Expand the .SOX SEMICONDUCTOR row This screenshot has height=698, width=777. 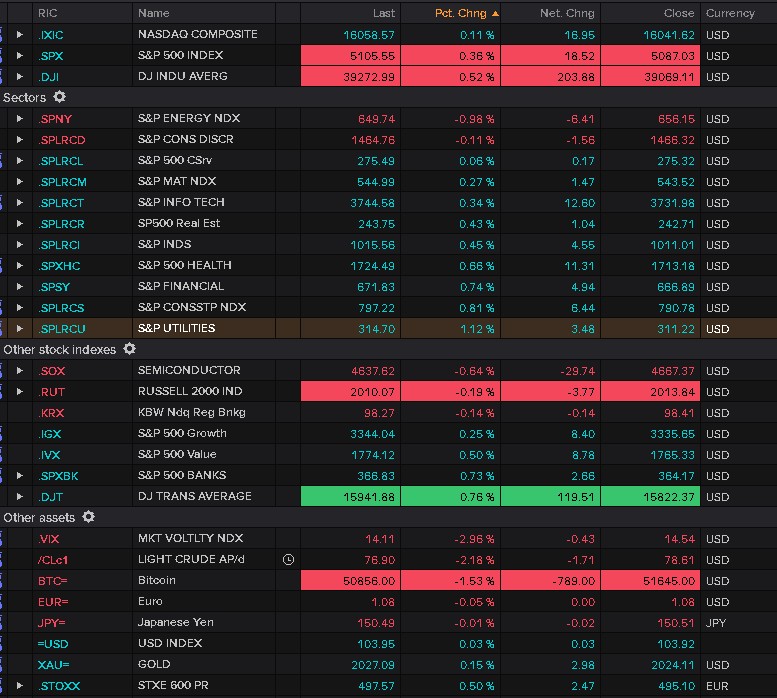click(20, 370)
